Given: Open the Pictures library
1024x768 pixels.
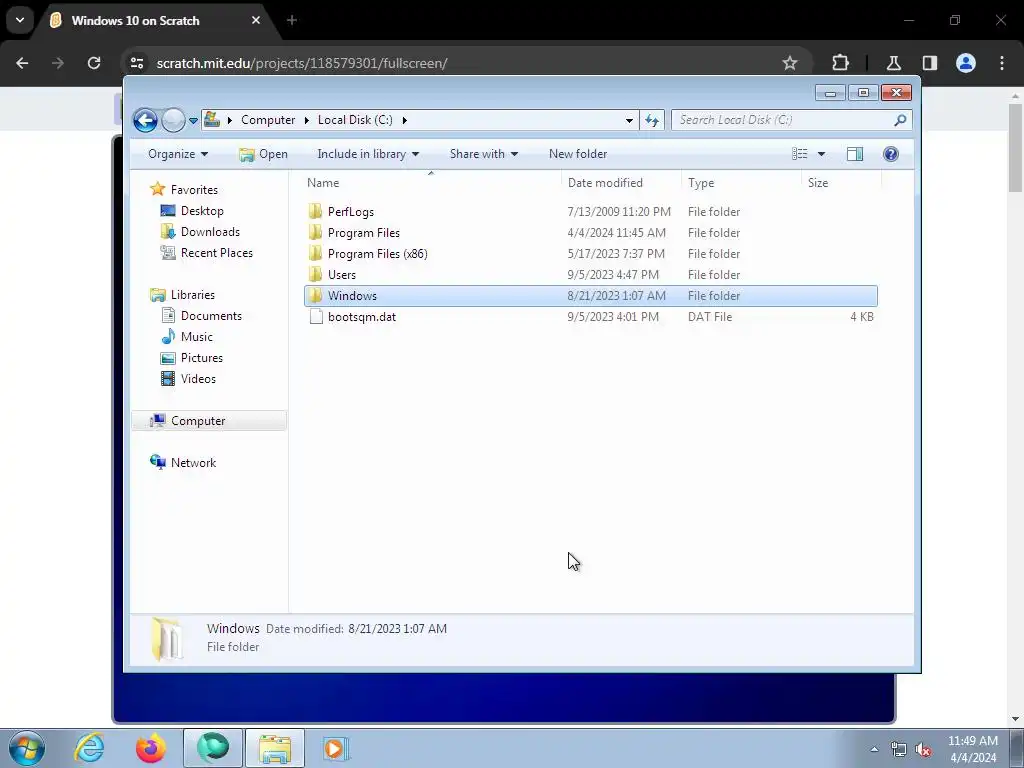Looking at the screenshot, I should coord(202,358).
